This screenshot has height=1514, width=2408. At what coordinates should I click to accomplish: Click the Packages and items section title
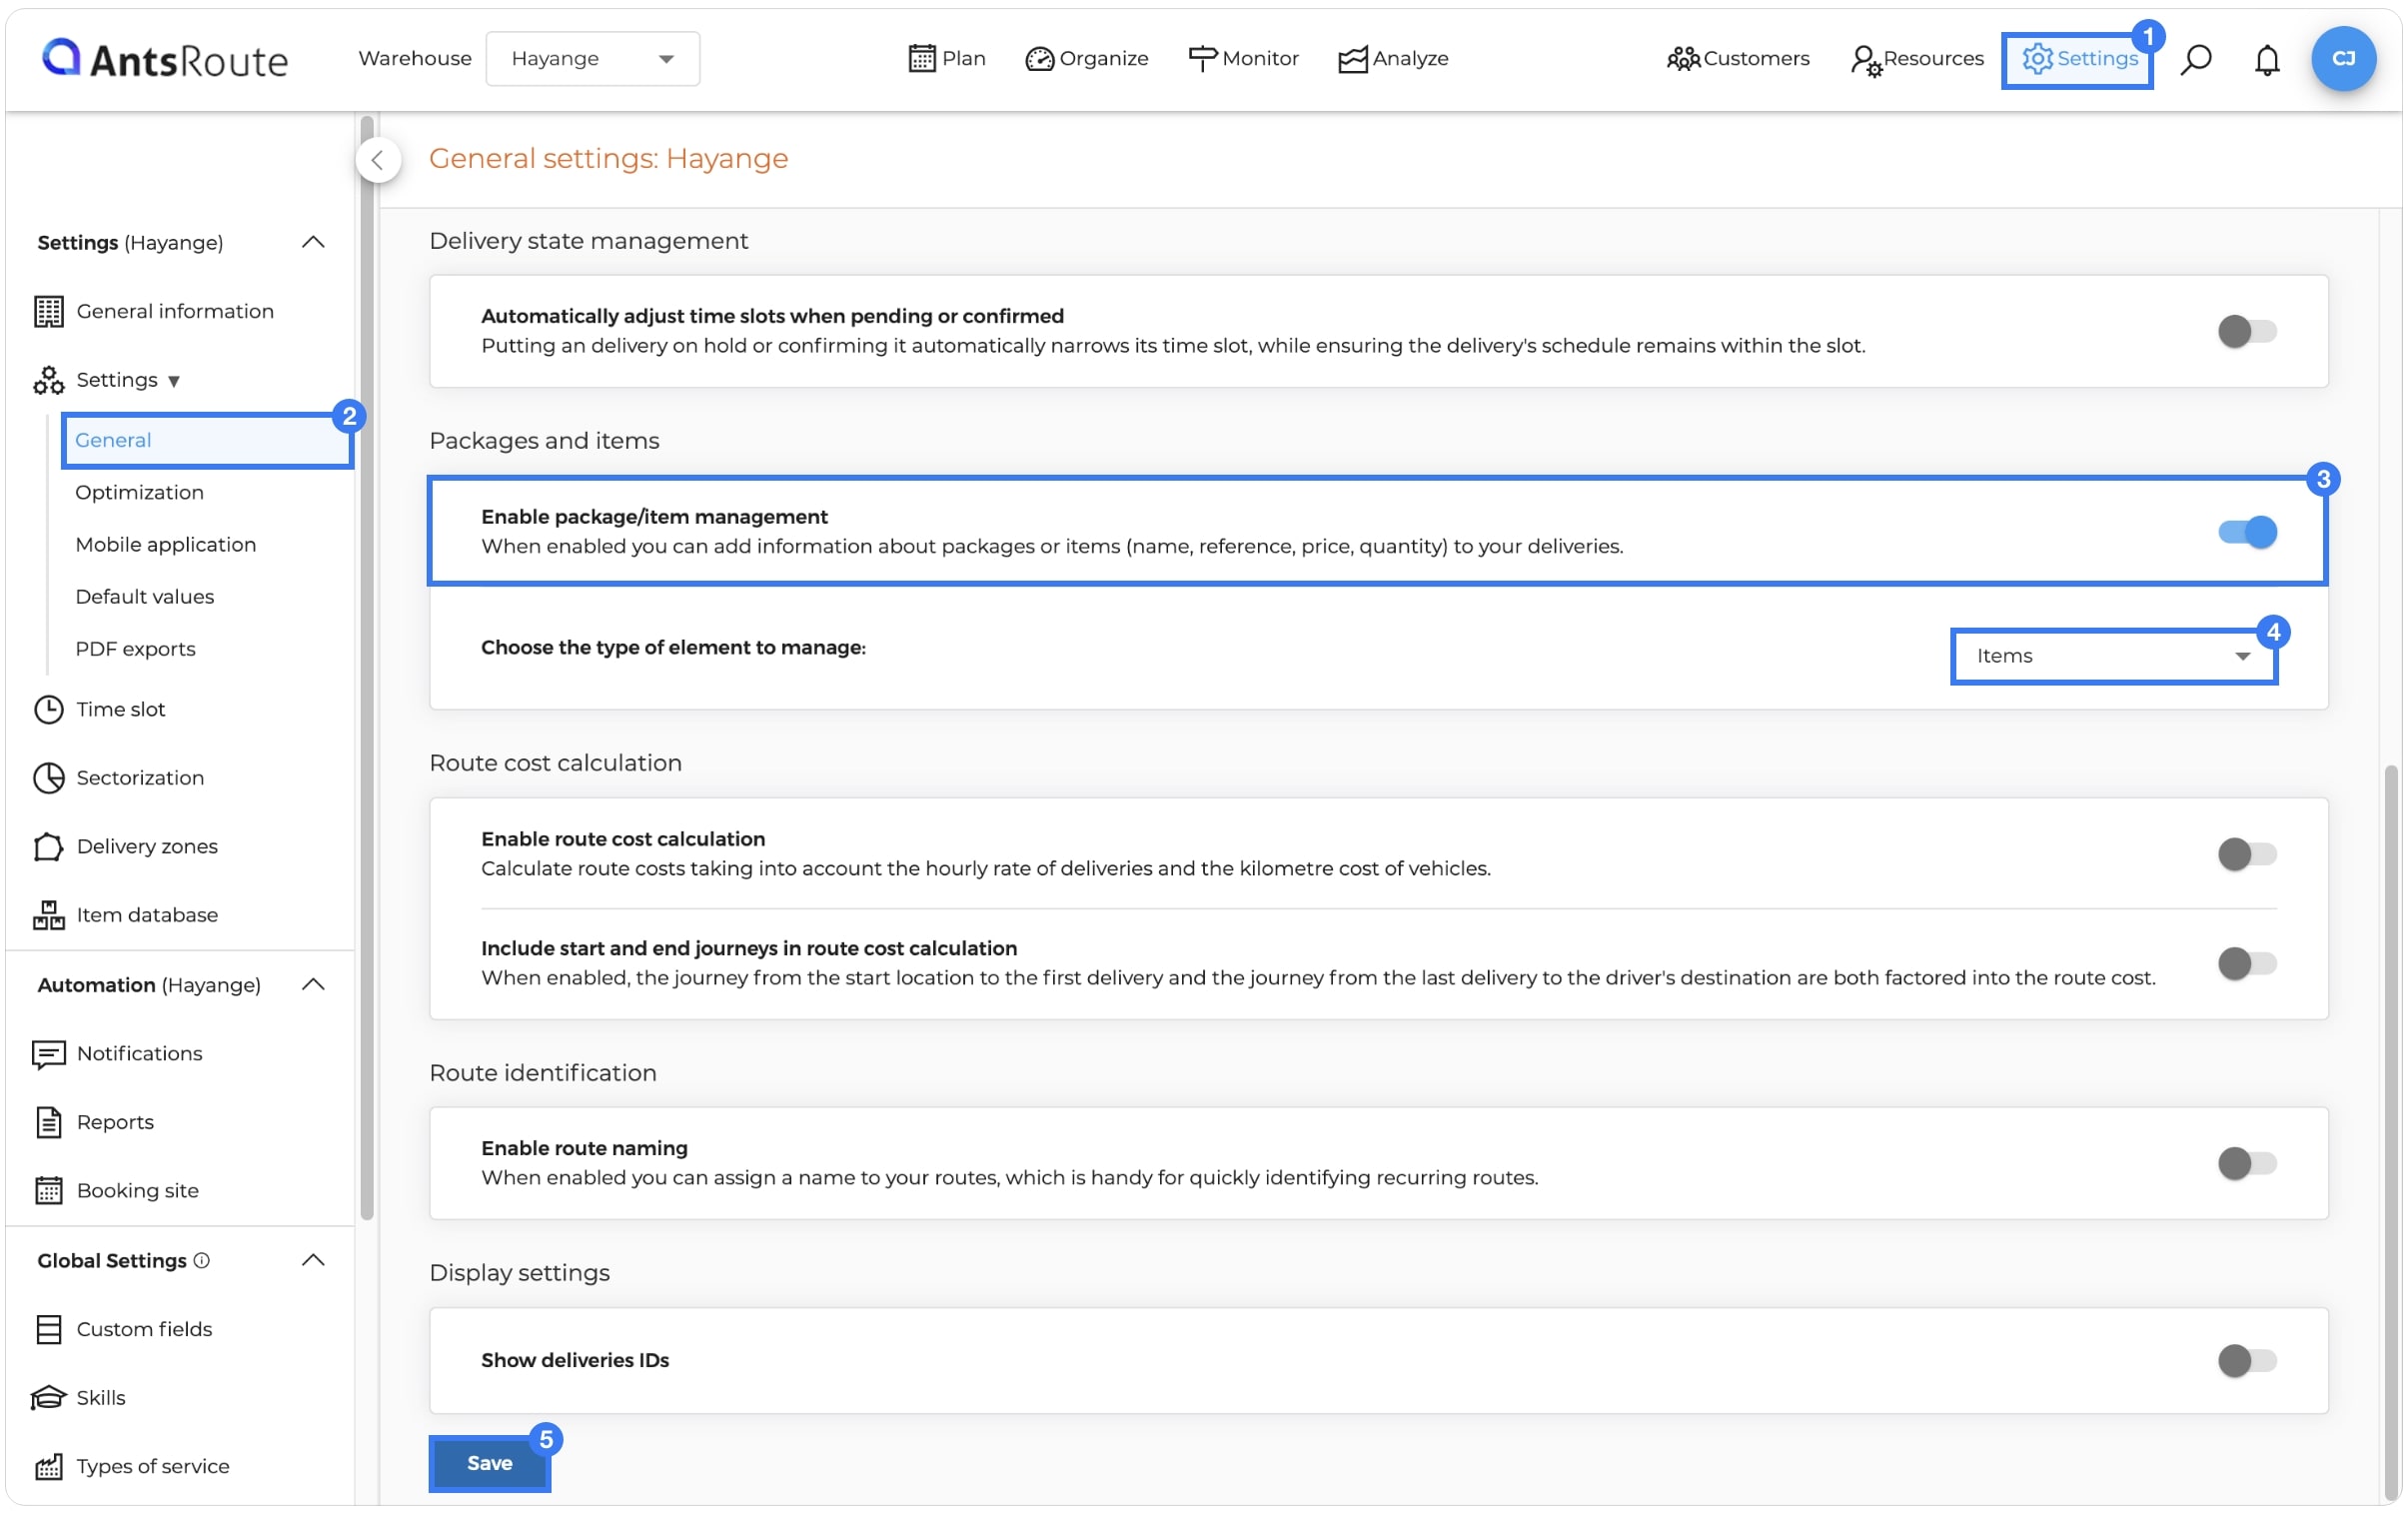544,441
